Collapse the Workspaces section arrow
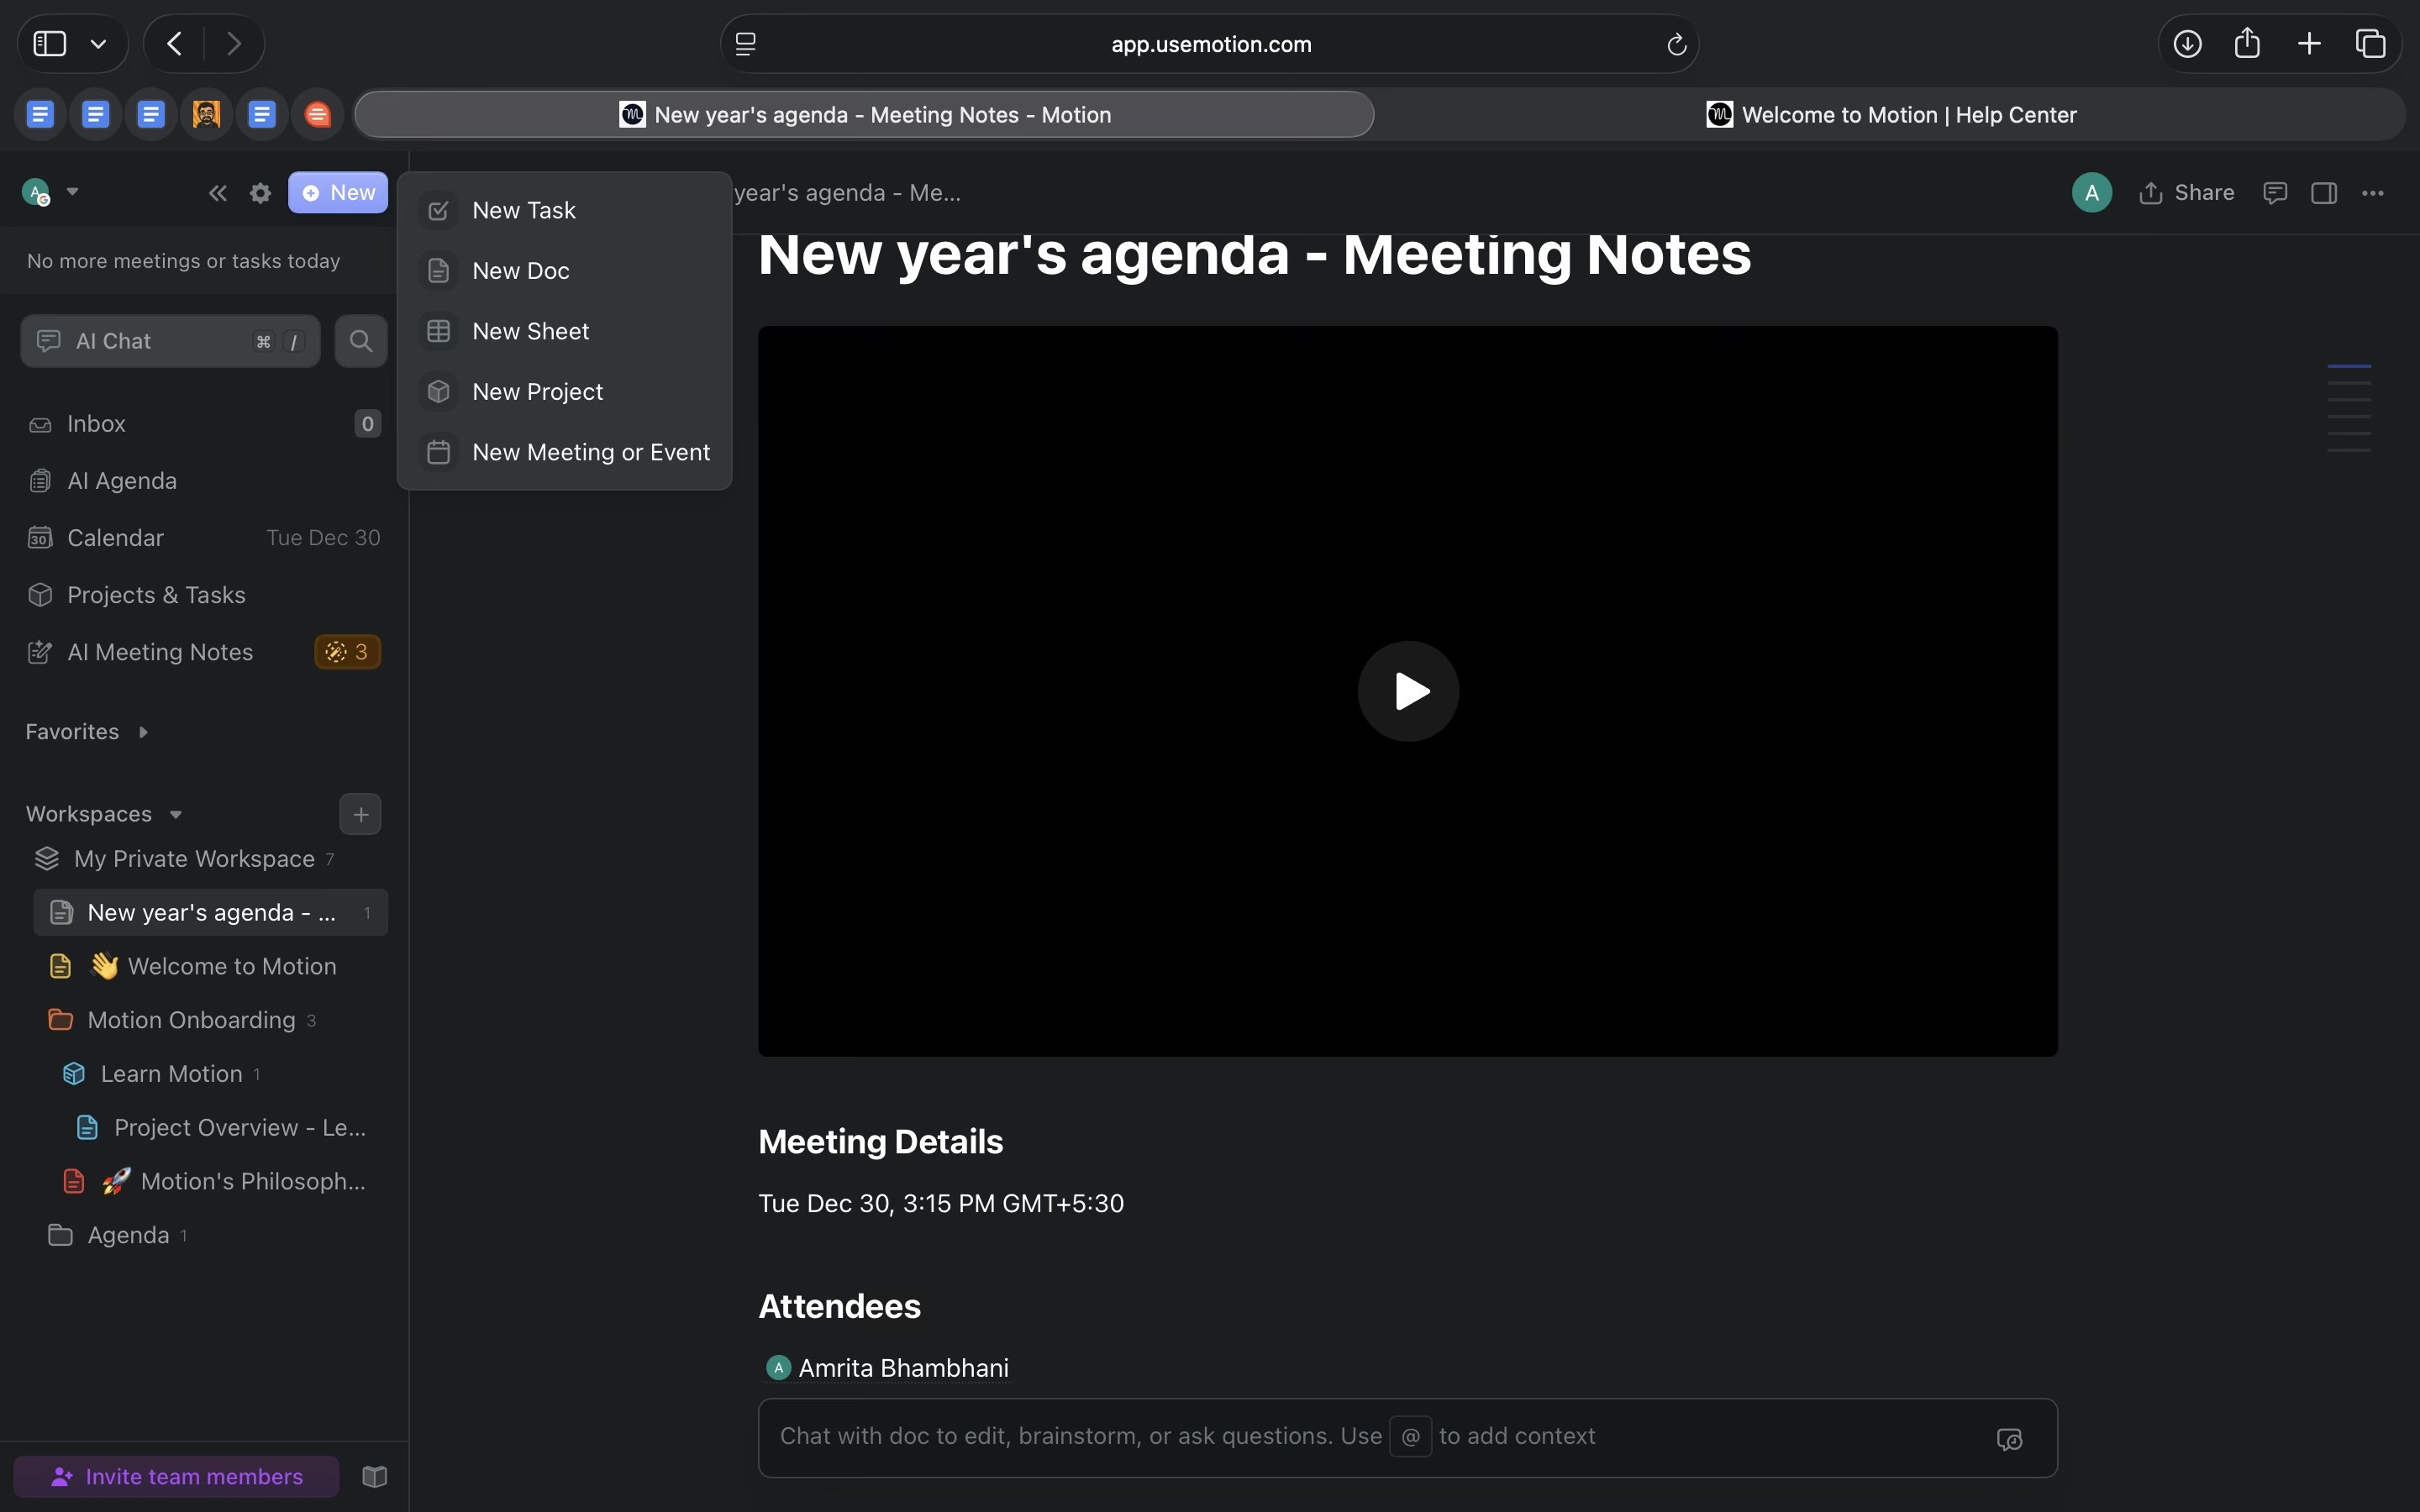 [x=176, y=814]
